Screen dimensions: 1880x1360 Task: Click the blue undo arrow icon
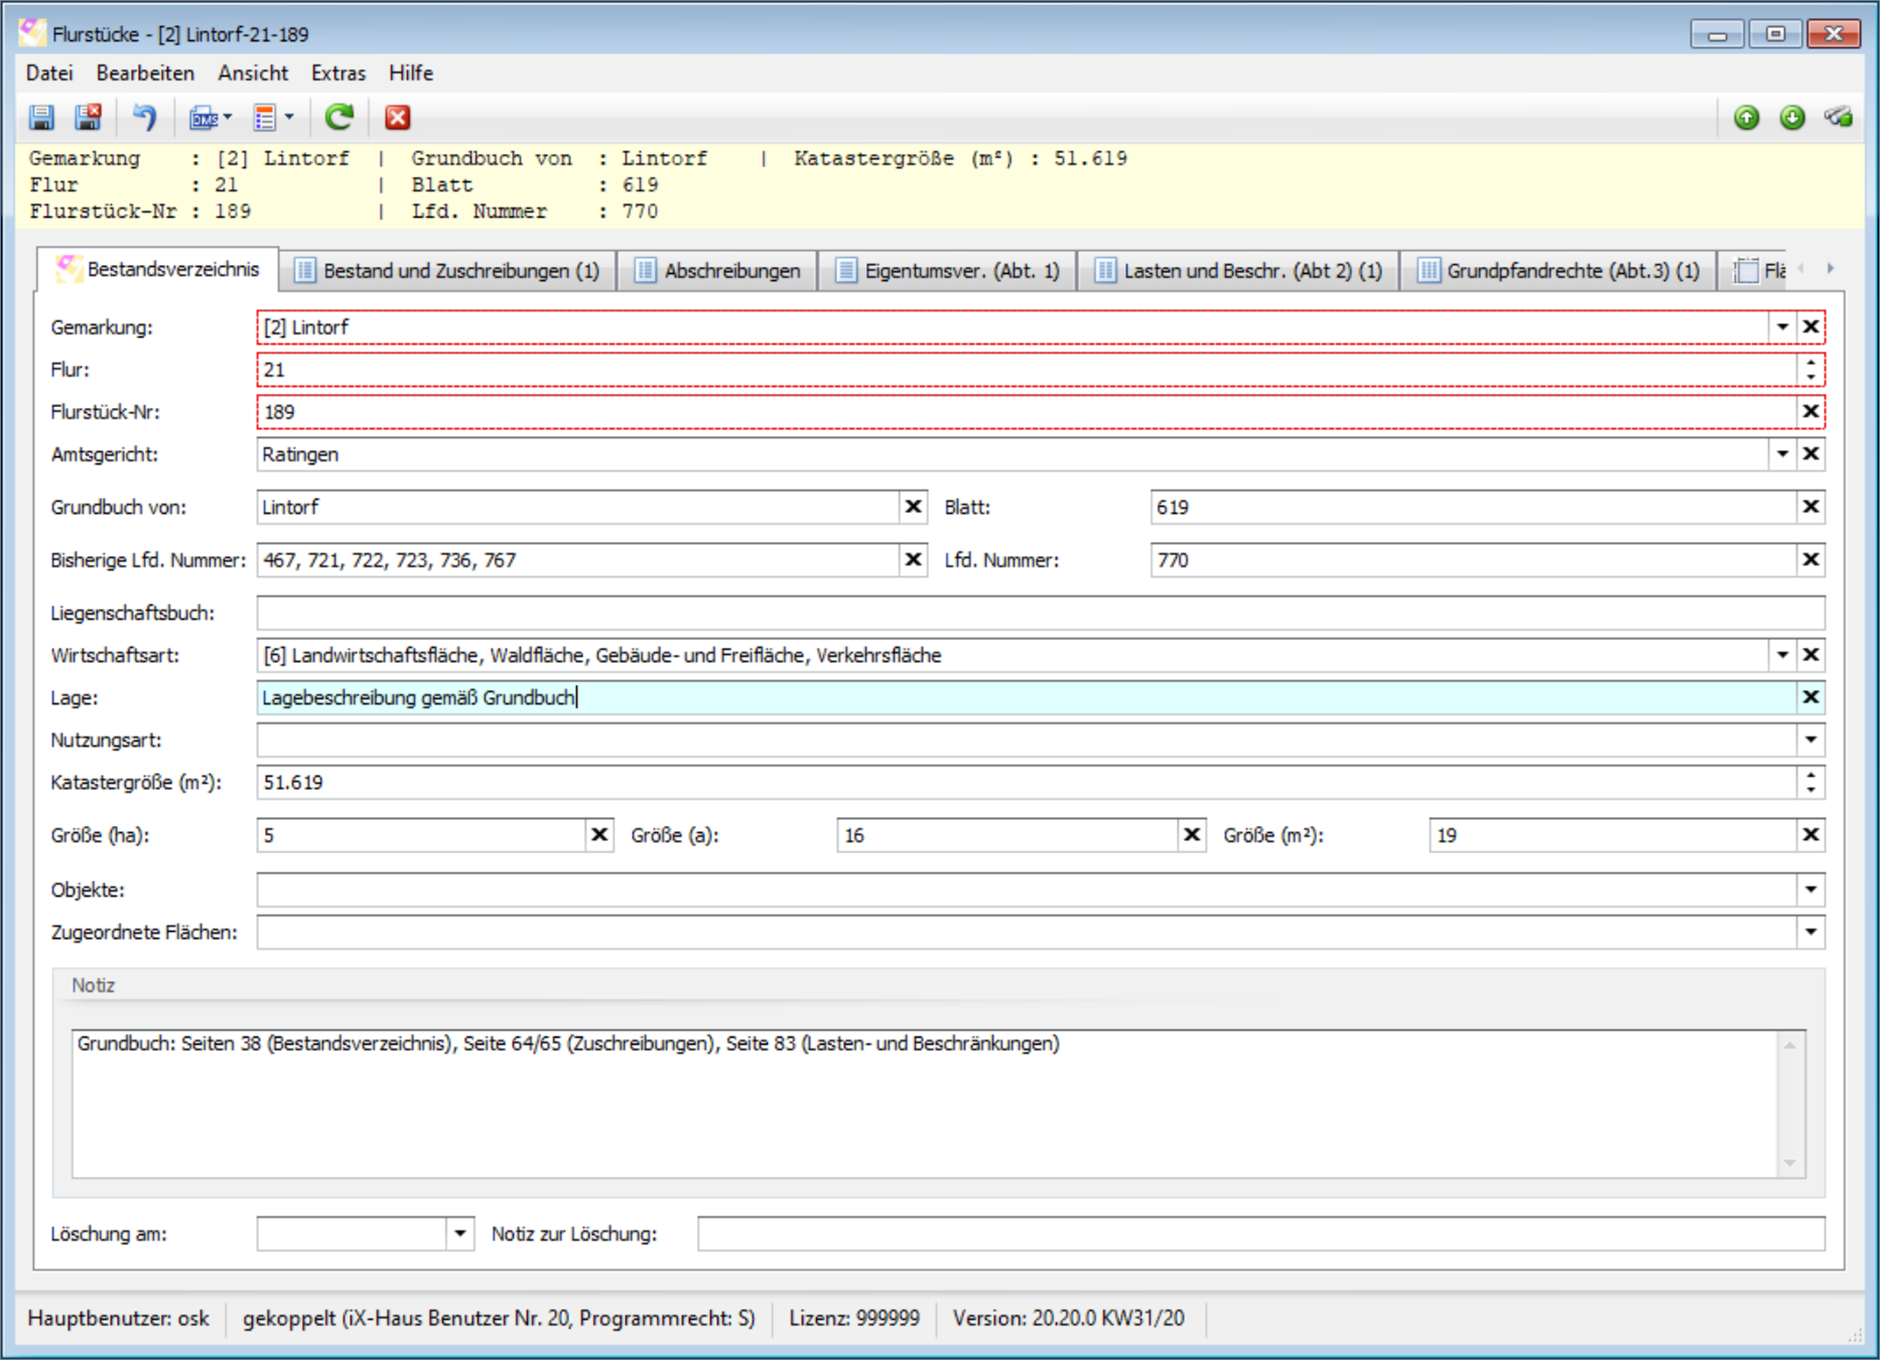pyautogui.click(x=145, y=118)
